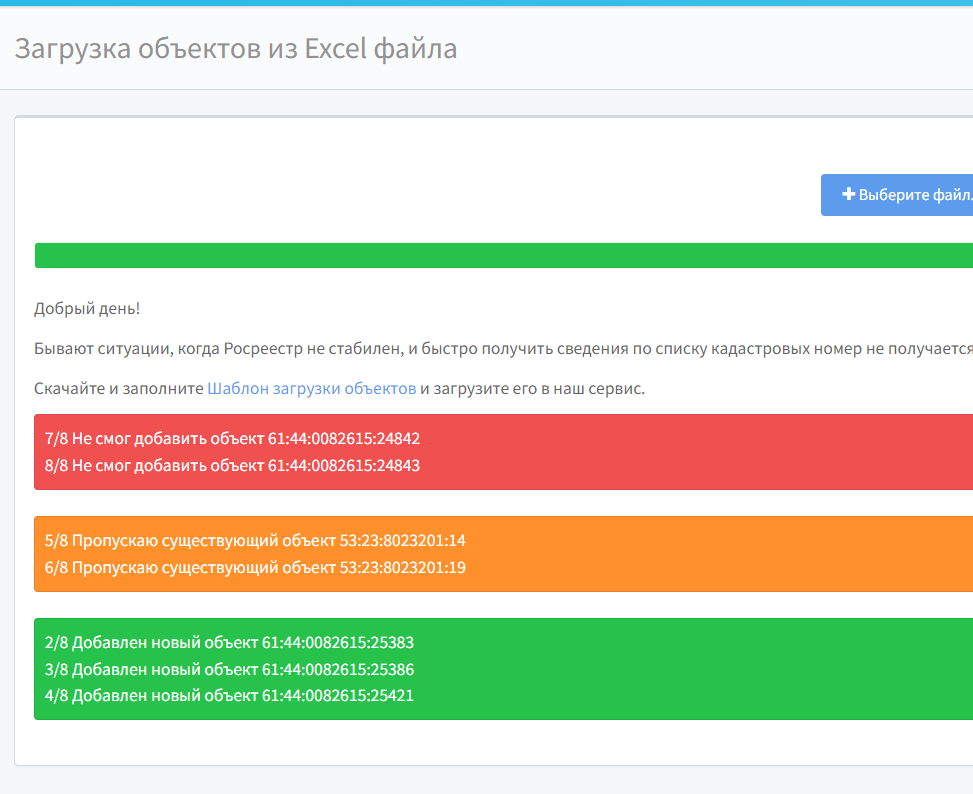Click the added line for object 61:44:0082615:25421
The image size is (973, 794).
click(229, 695)
